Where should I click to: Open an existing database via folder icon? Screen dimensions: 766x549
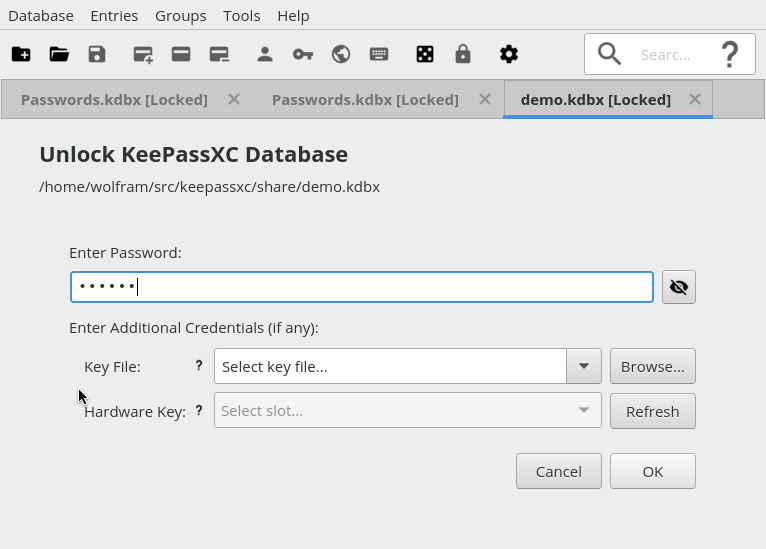59,54
